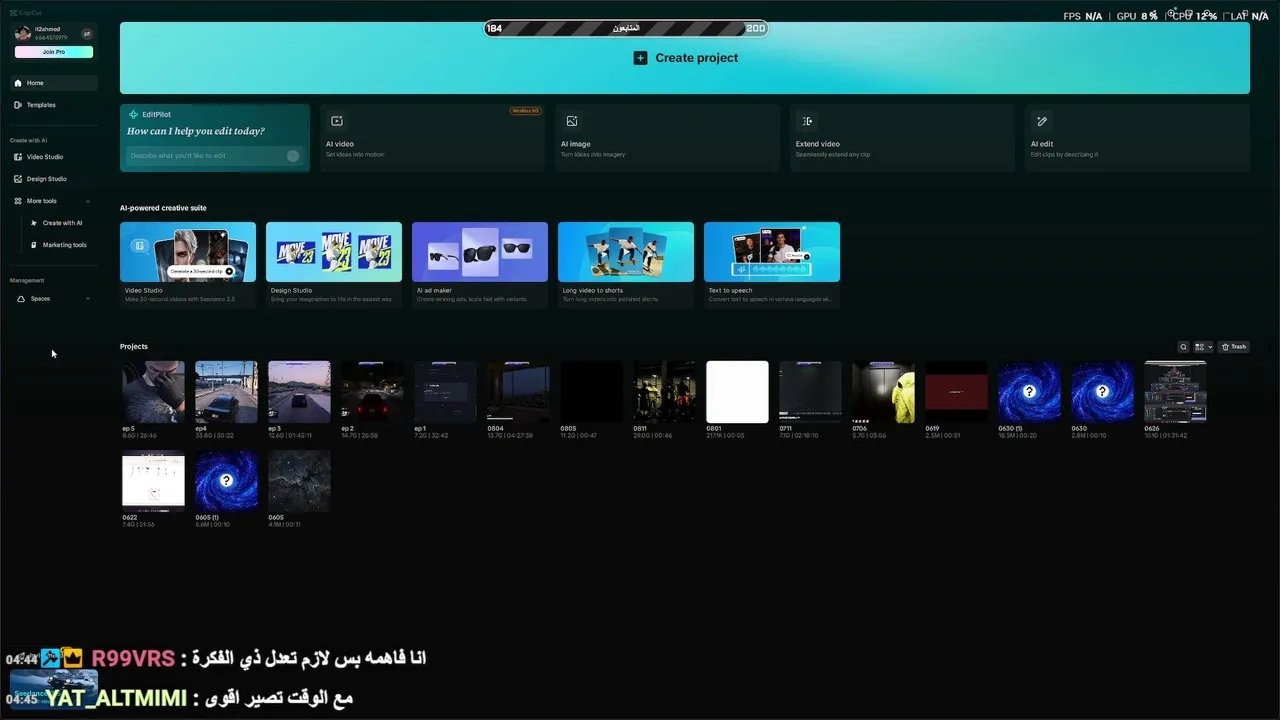Click the AI video card icon

[x=337, y=121]
